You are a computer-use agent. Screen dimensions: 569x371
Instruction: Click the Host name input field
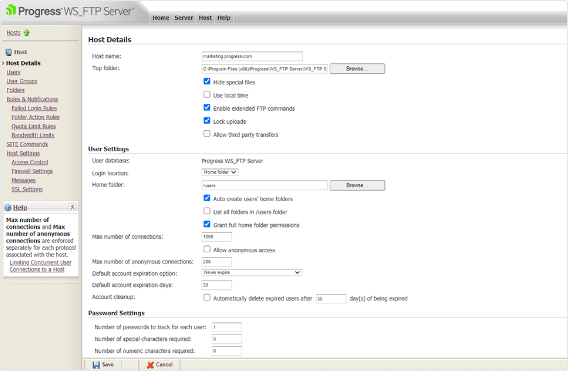tap(252, 56)
